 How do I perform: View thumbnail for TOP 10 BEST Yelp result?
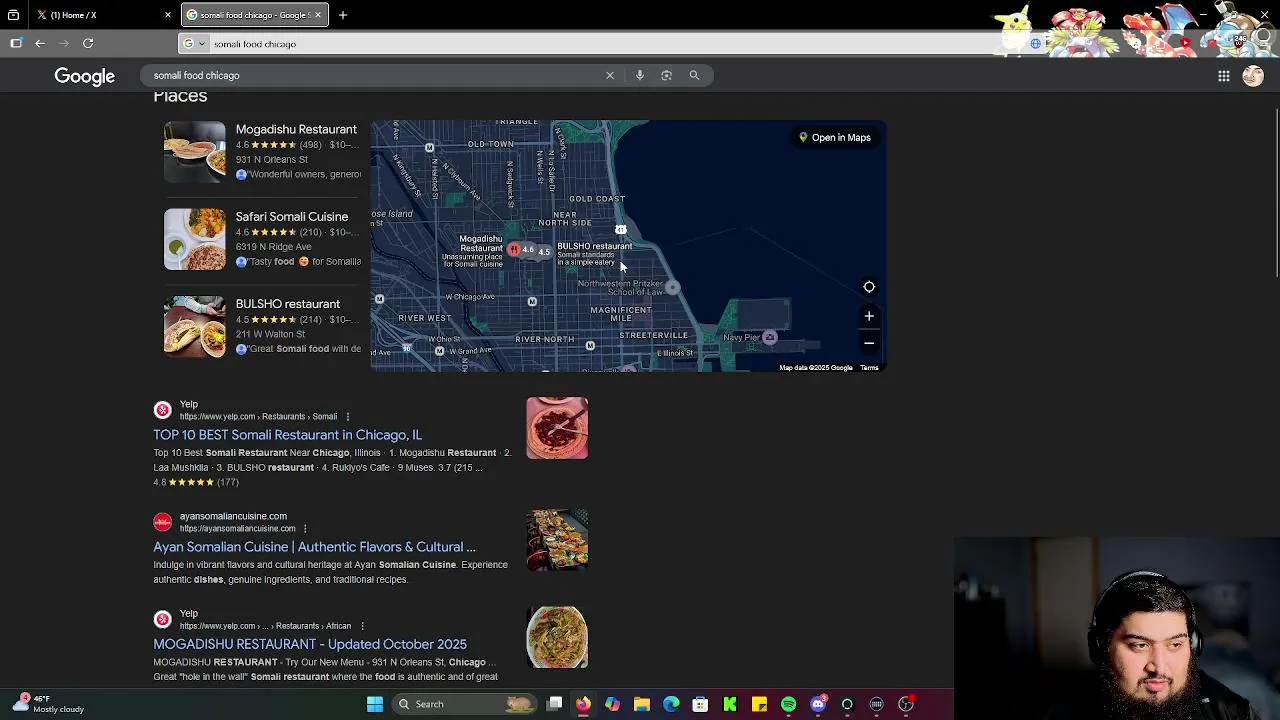pyautogui.click(x=557, y=428)
